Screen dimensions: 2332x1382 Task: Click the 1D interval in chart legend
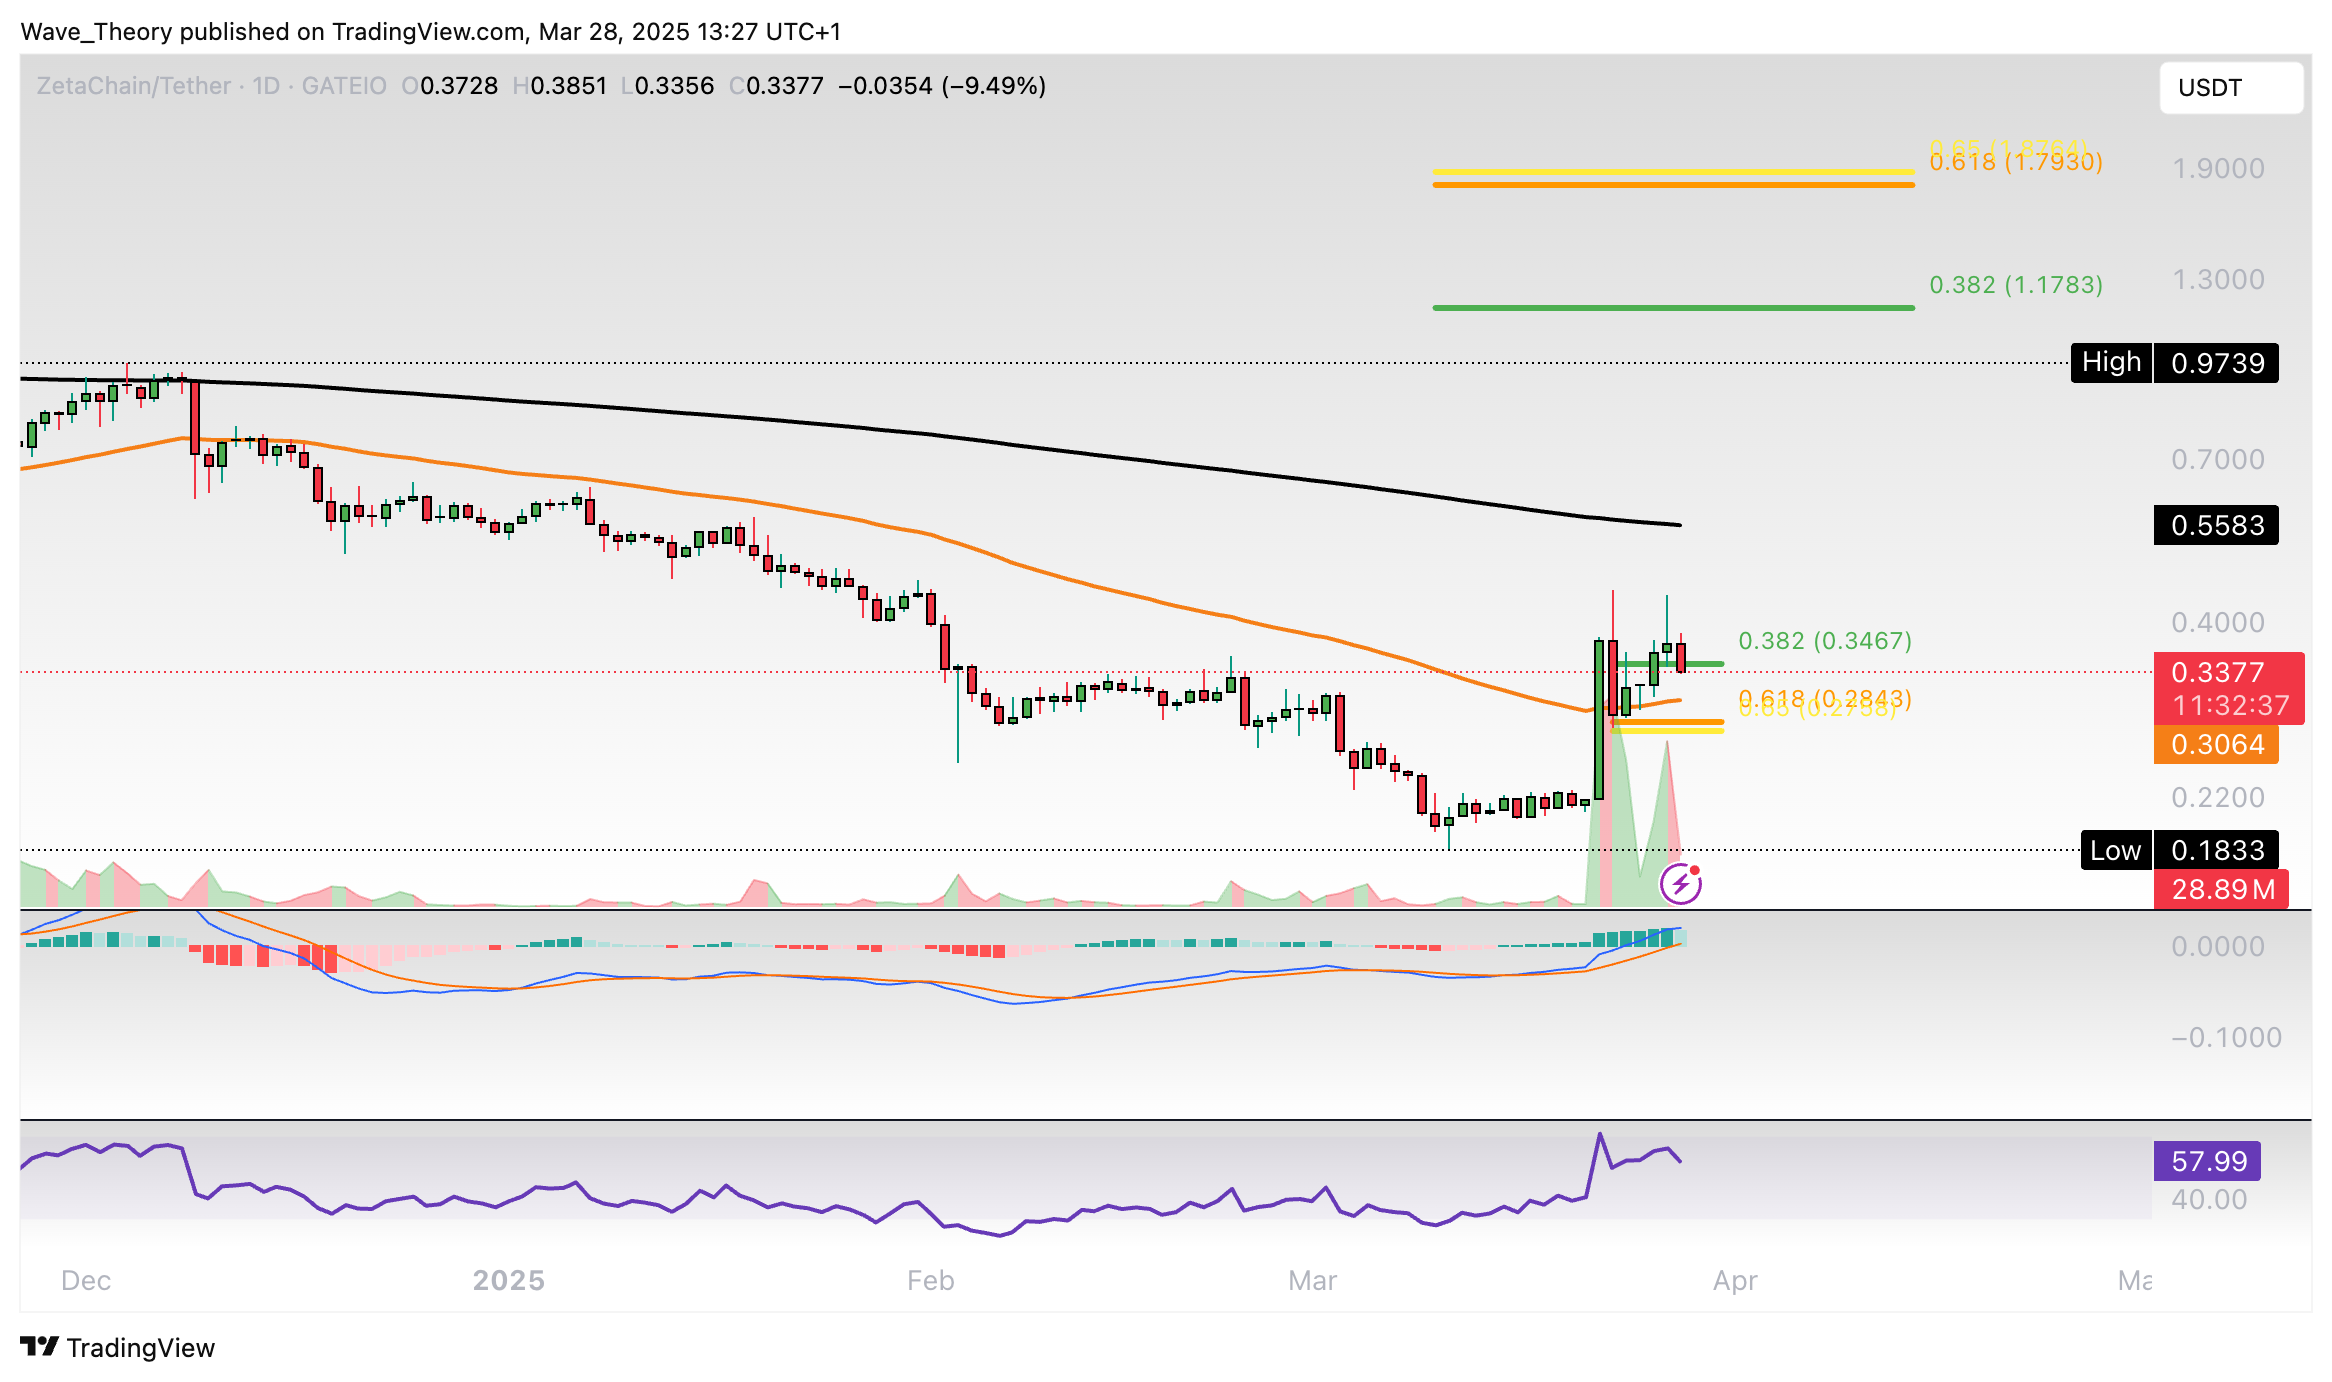click(x=266, y=86)
